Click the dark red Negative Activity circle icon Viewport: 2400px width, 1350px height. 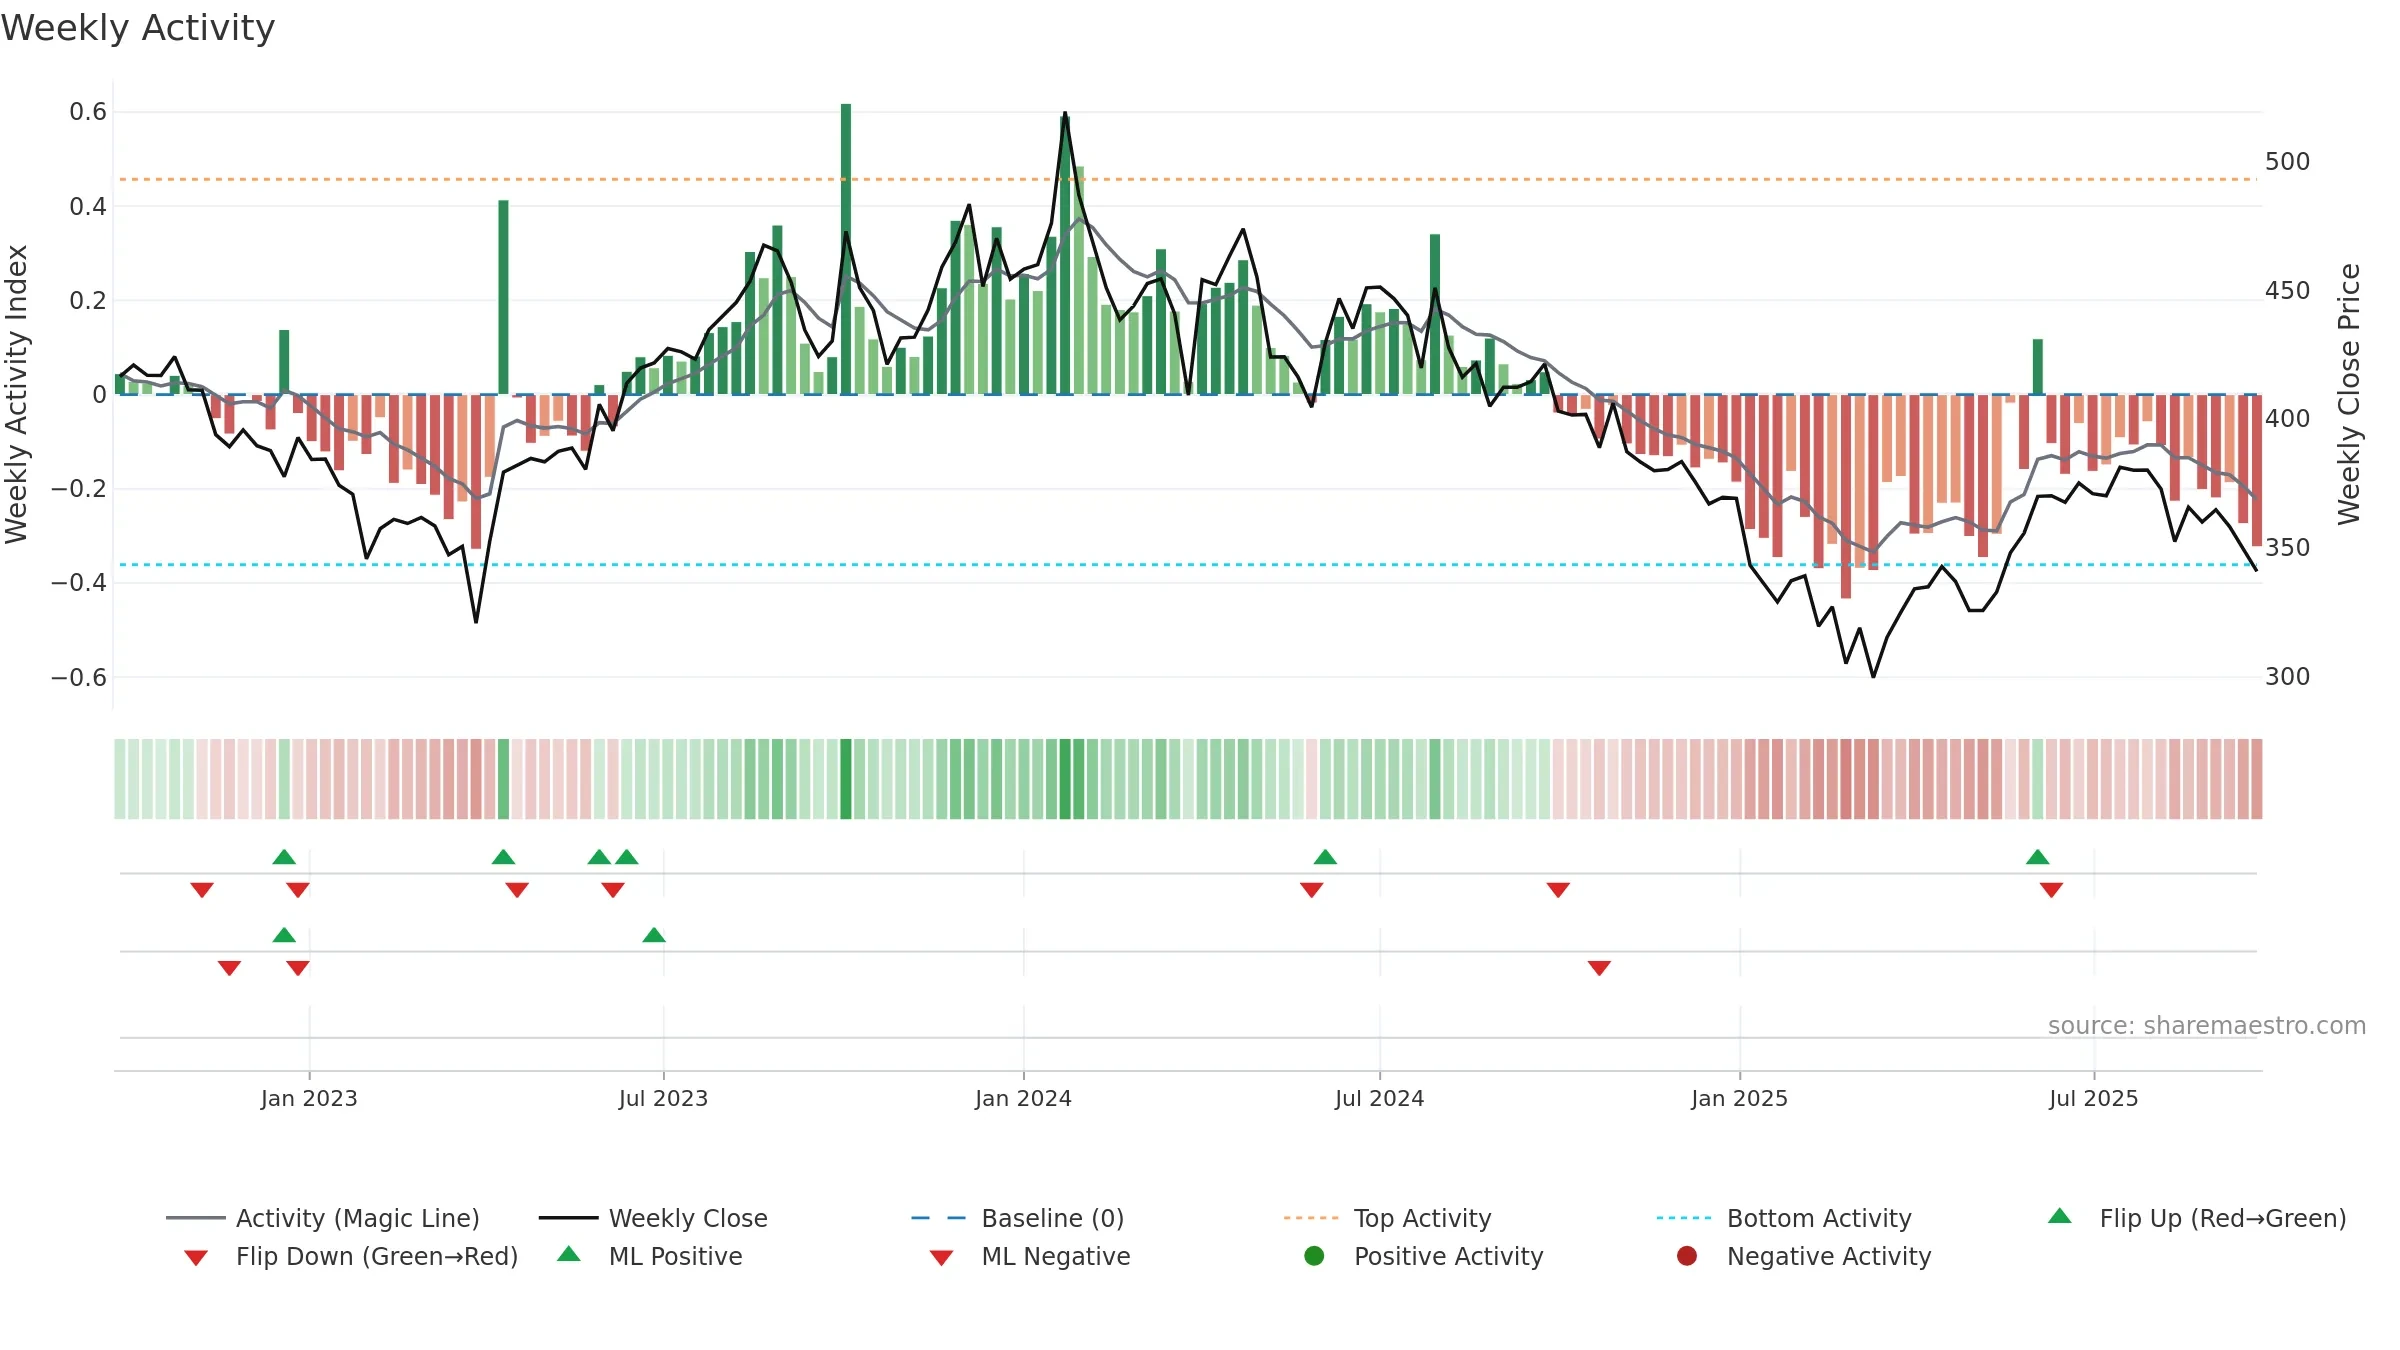point(1687,1256)
